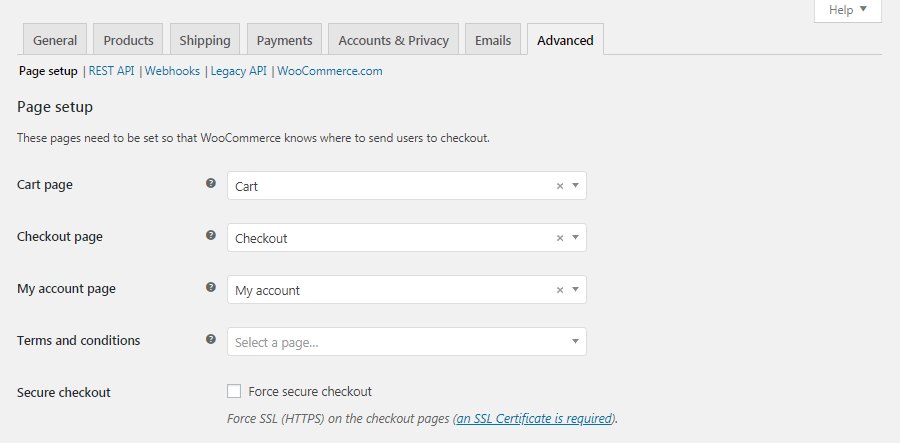This screenshot has width=900, height=443.
Task: Go to the Accounts & Privacy tab
Action: pos(393,40)
